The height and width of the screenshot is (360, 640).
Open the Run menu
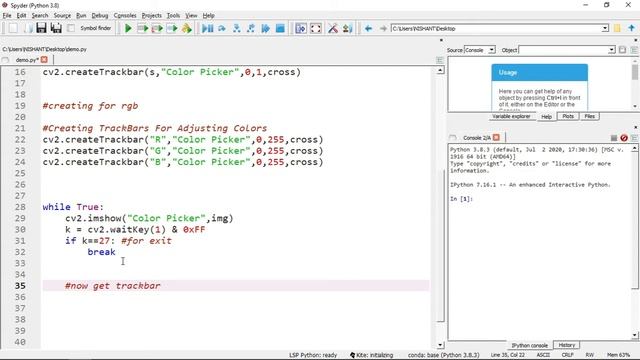(x=81, y=16)
